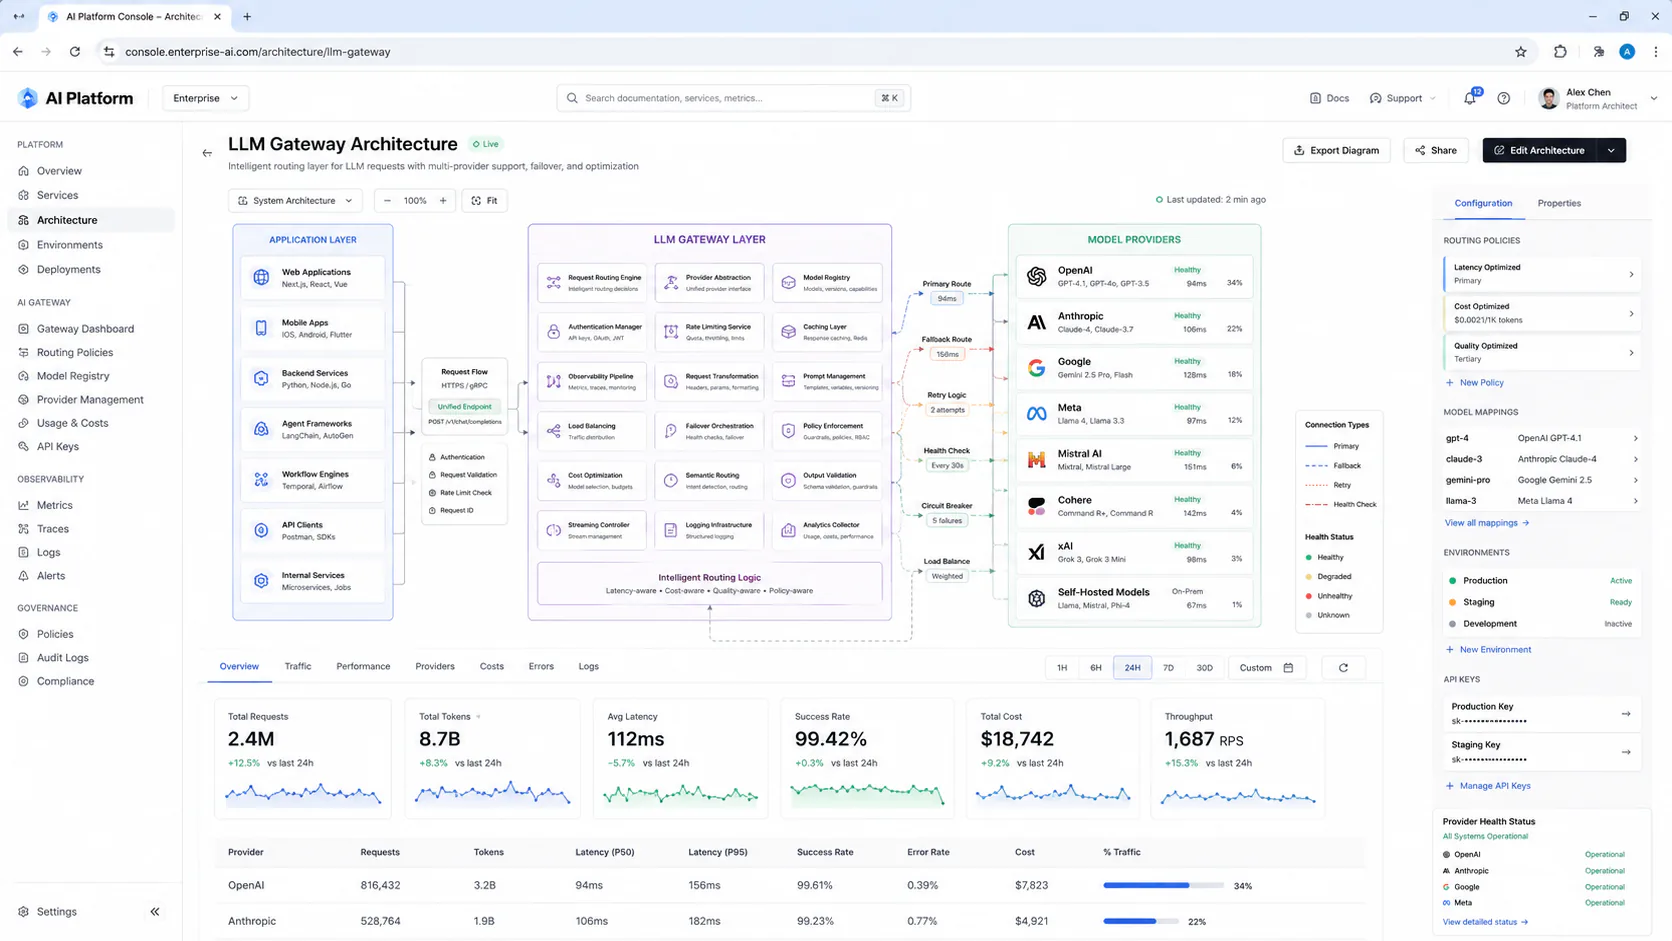Switch to the Properties tab
The height and width of the screenshot is (941, 1672).
tap(1559, 203)
